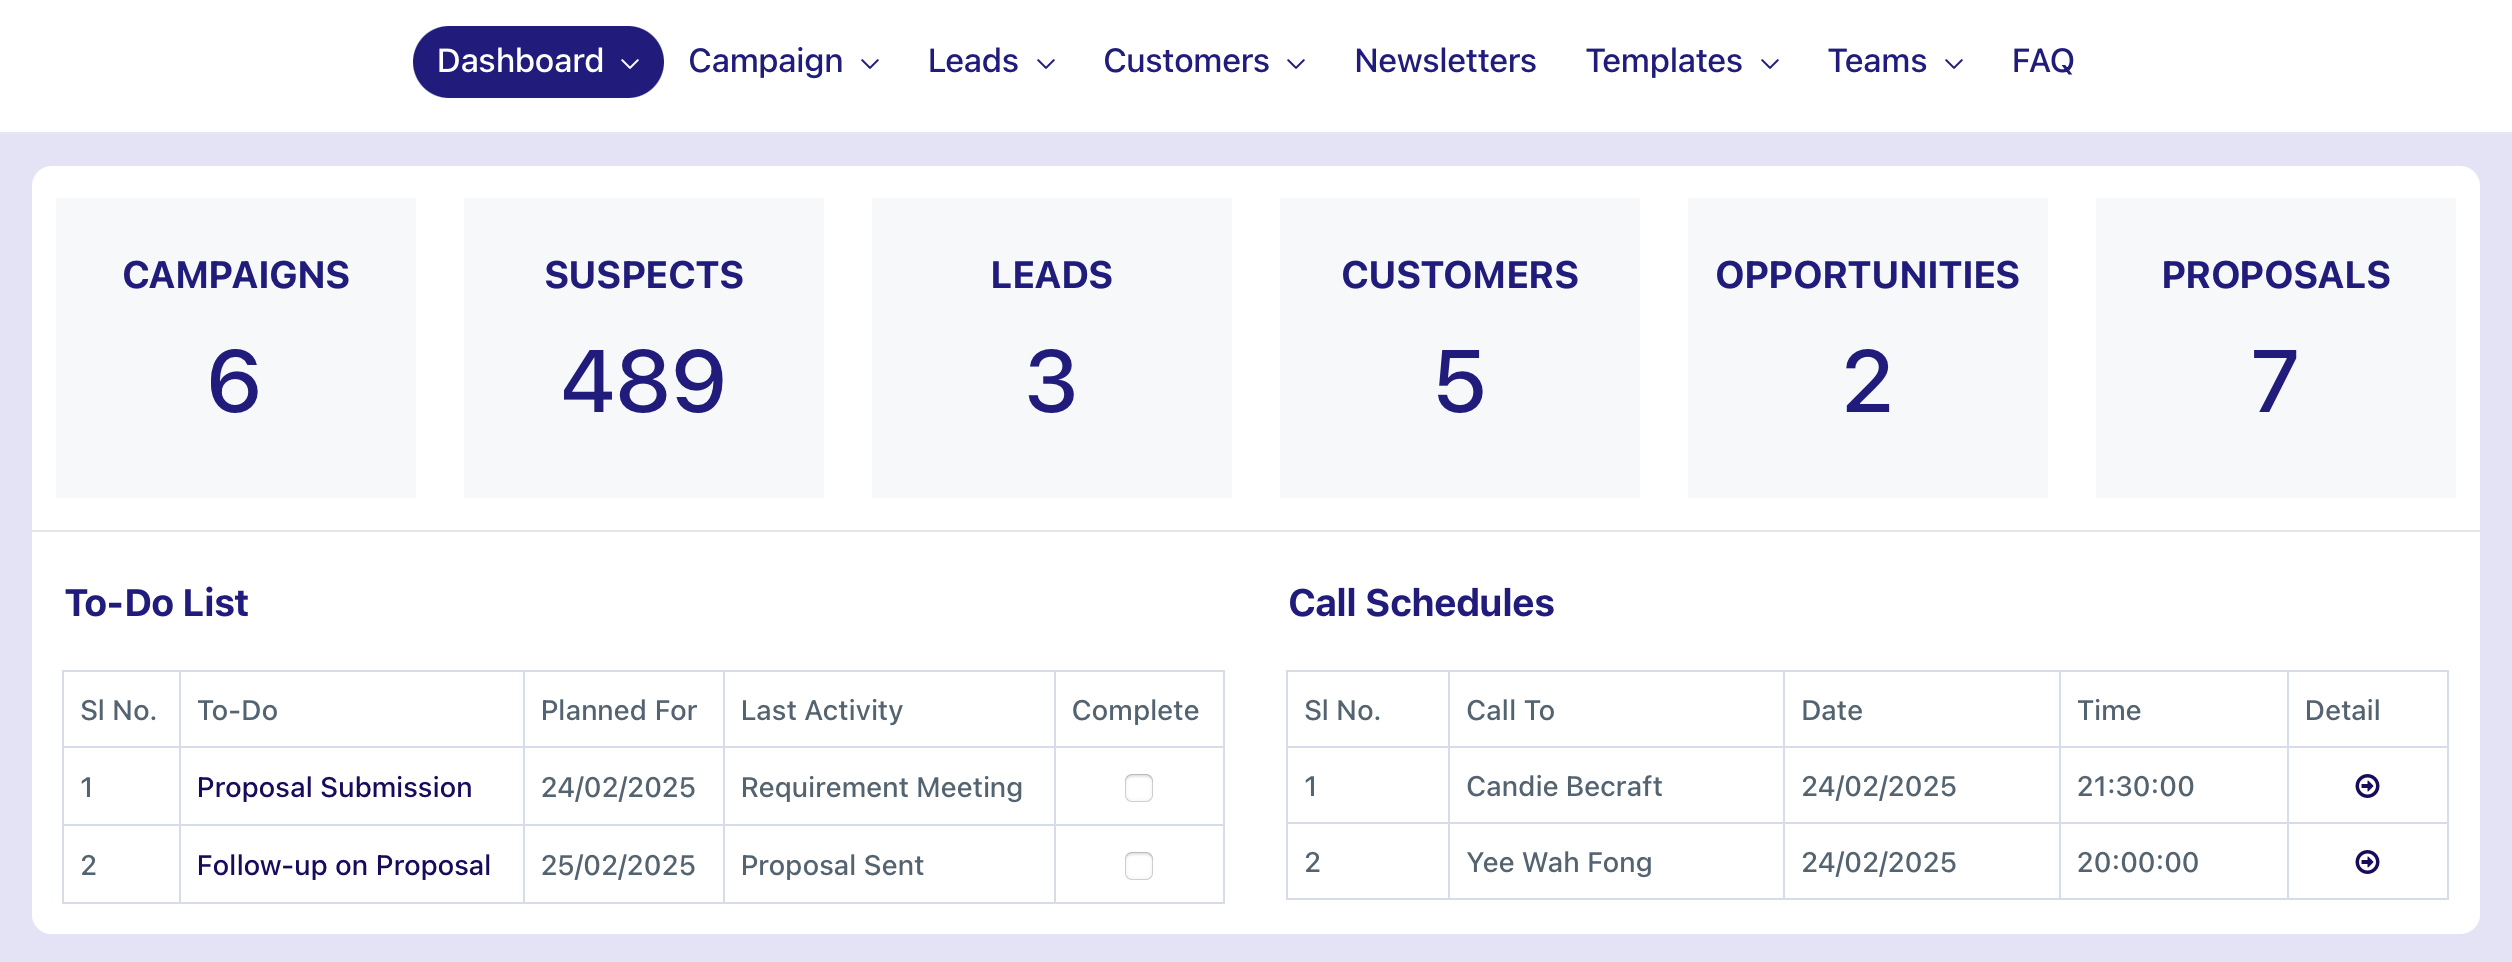Expand the Customers navigation dropdown
The width and height of the screenshot is (2512, 962).
coord(1204,62)
